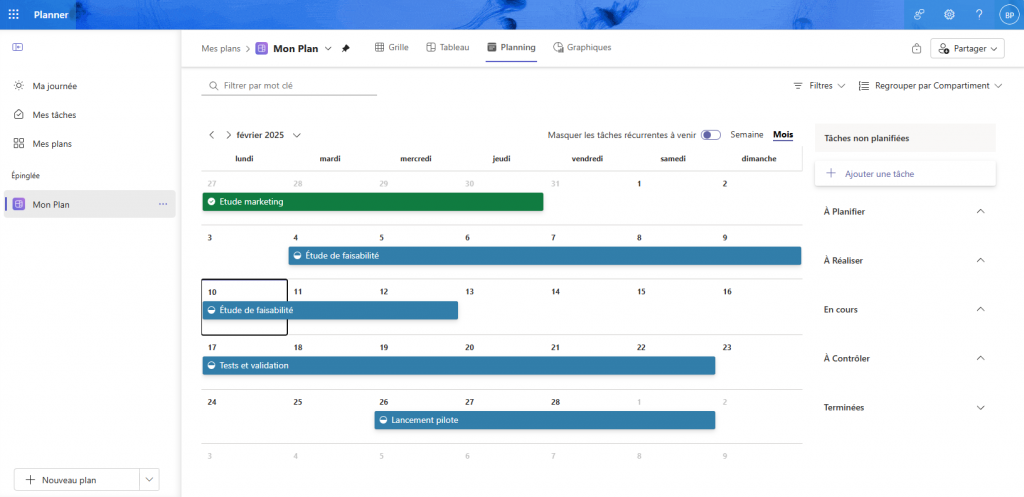Open more options for Mon Plan in sidebar
Viewport: 1024px width, 497px height.
(x=163, y=204)
